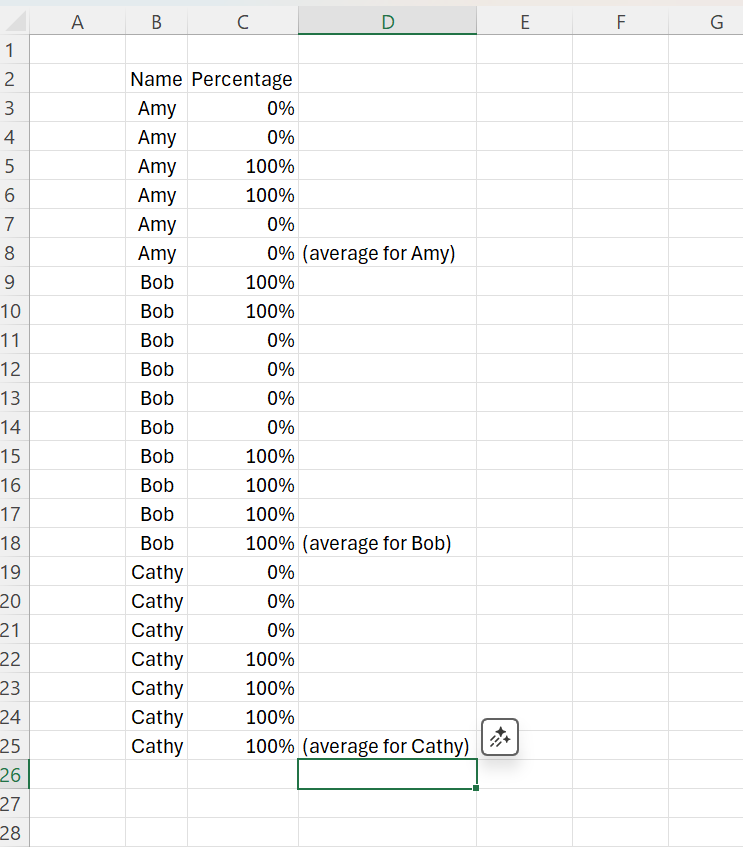
Task: Click the Name header cell
Action: click(156, 79)
